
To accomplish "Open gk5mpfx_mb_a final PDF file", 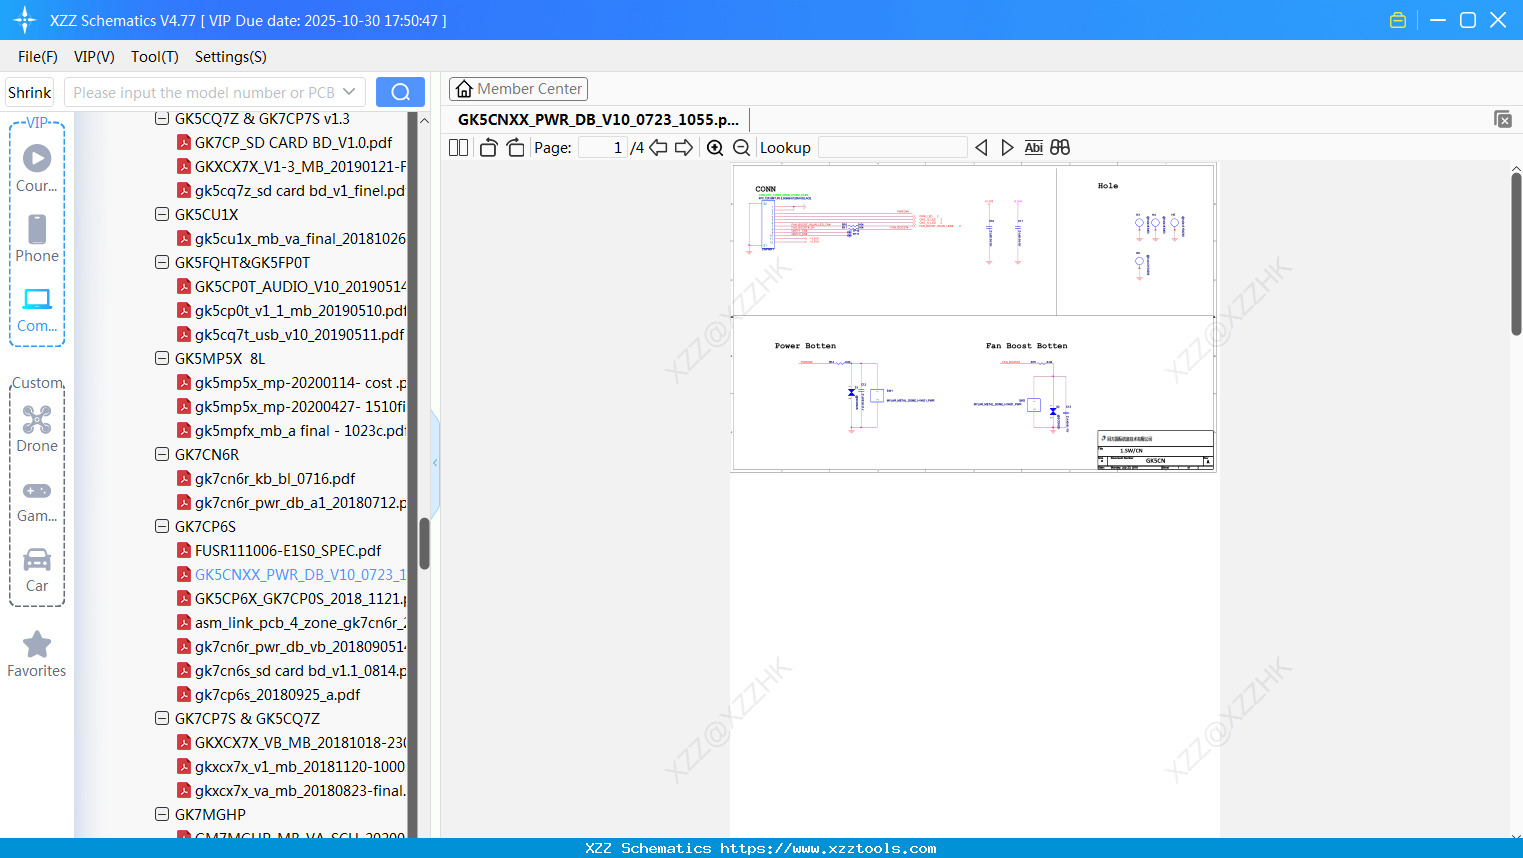I will 291,431.
